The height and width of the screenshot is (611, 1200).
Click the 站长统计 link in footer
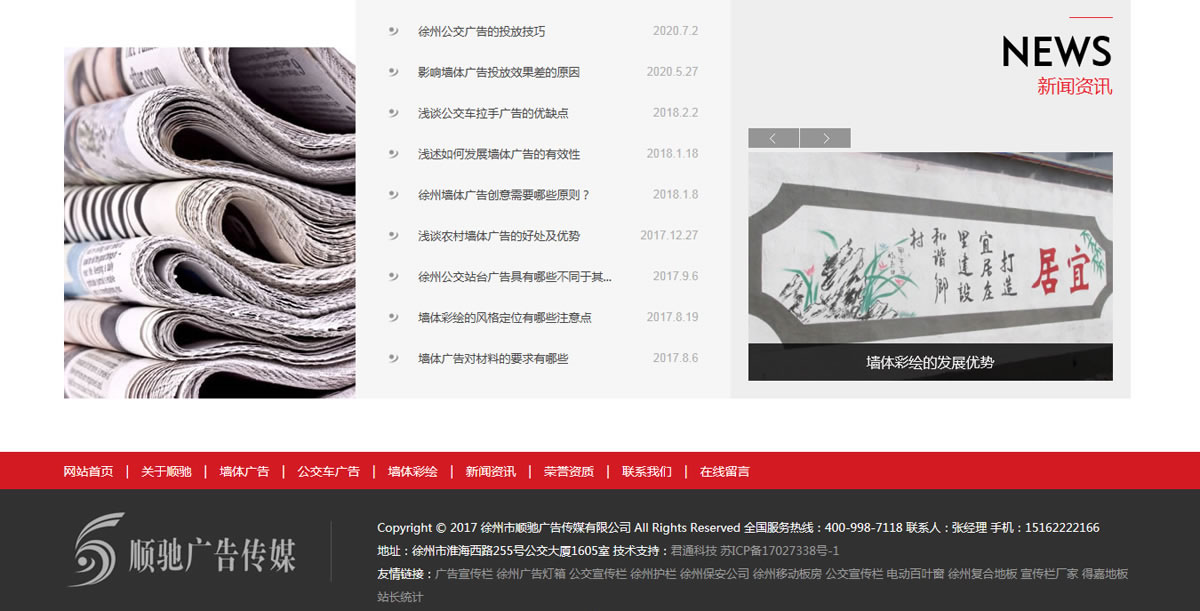[400, 597]
